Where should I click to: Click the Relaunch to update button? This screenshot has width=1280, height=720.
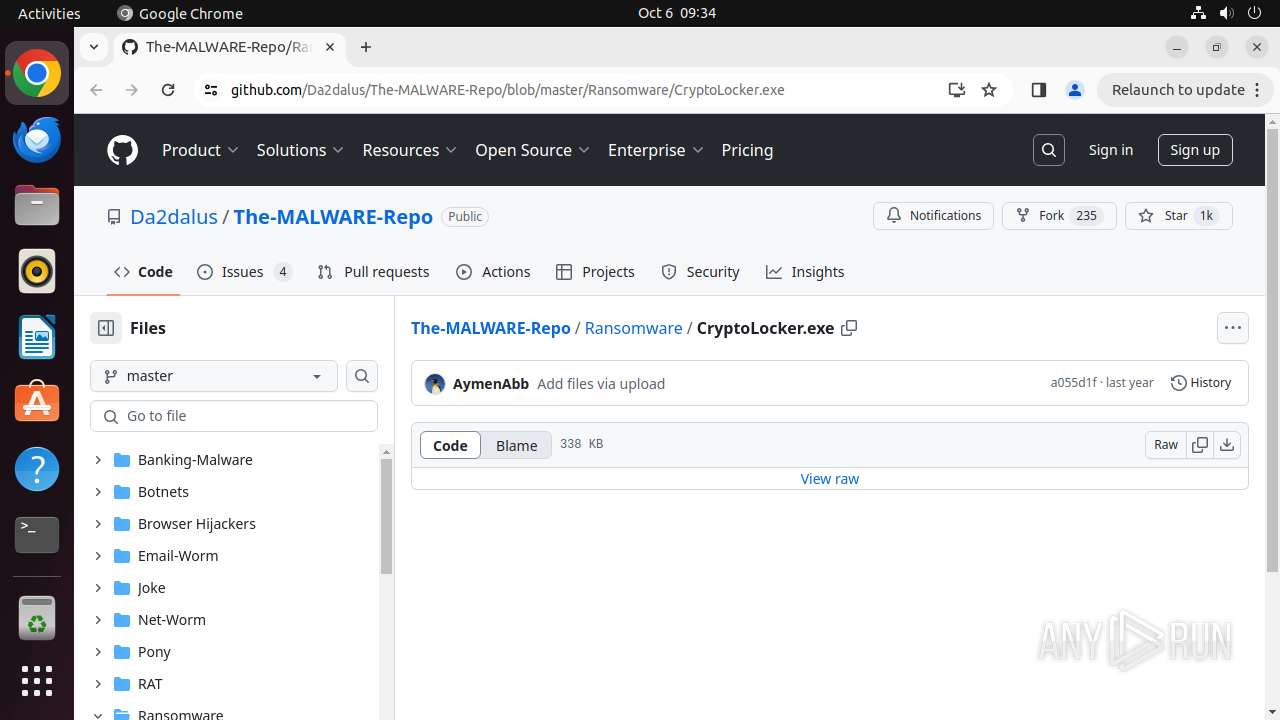tap(1185, 90)
